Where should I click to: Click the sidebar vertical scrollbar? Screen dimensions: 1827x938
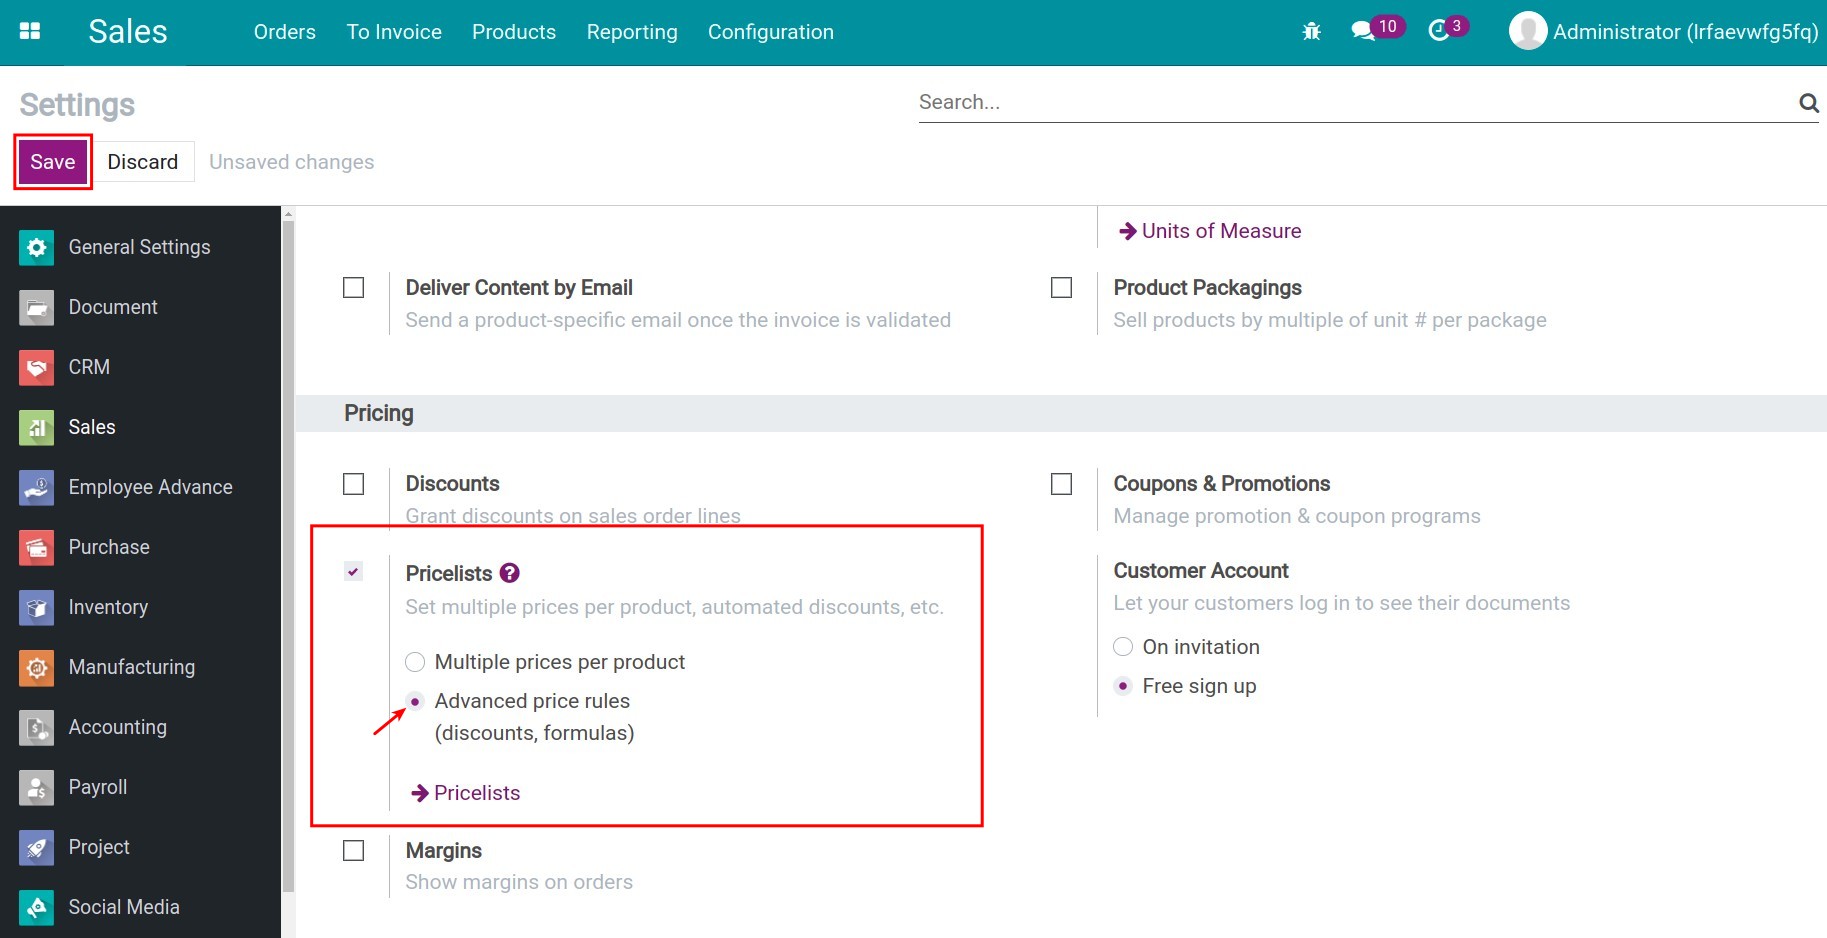point(288,555)
